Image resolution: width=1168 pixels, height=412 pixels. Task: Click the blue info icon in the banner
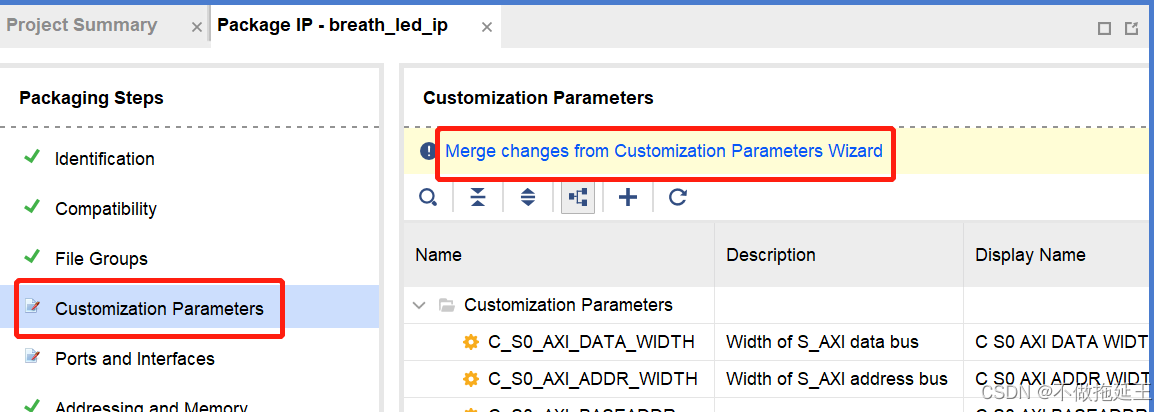pyautogui.click(x=428, y=151)
